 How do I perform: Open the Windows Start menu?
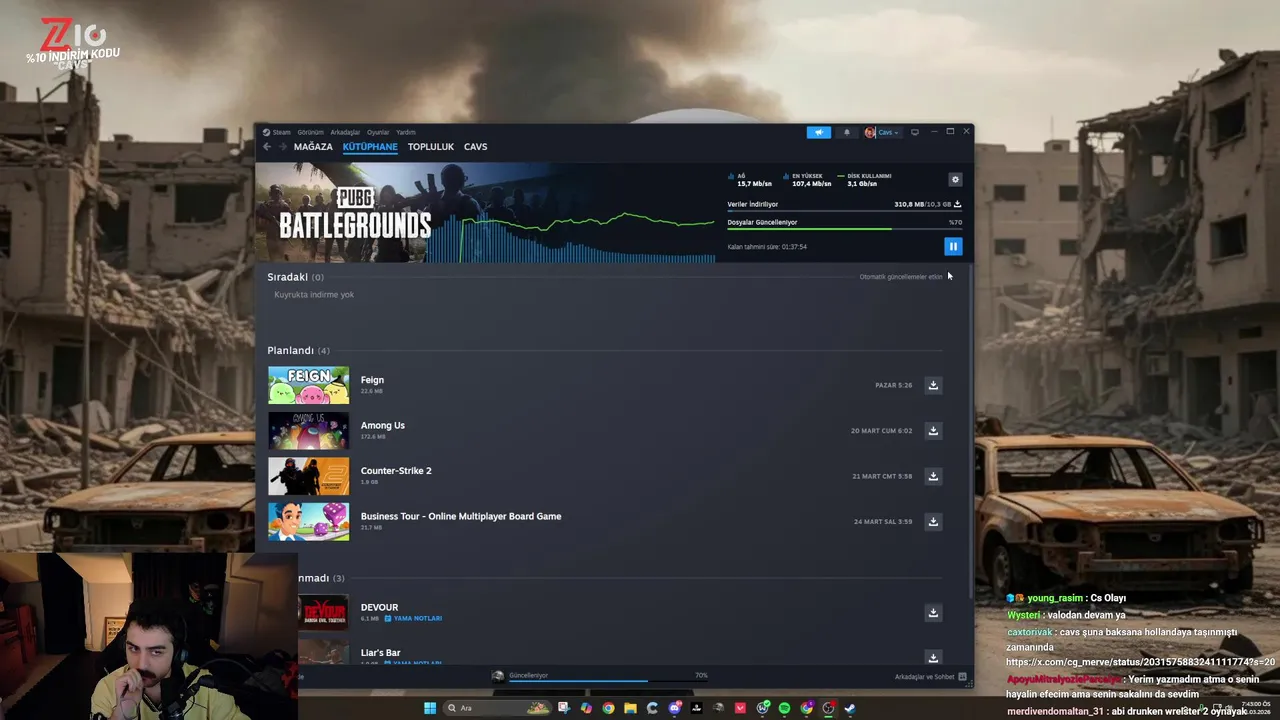tap(430, 708)
